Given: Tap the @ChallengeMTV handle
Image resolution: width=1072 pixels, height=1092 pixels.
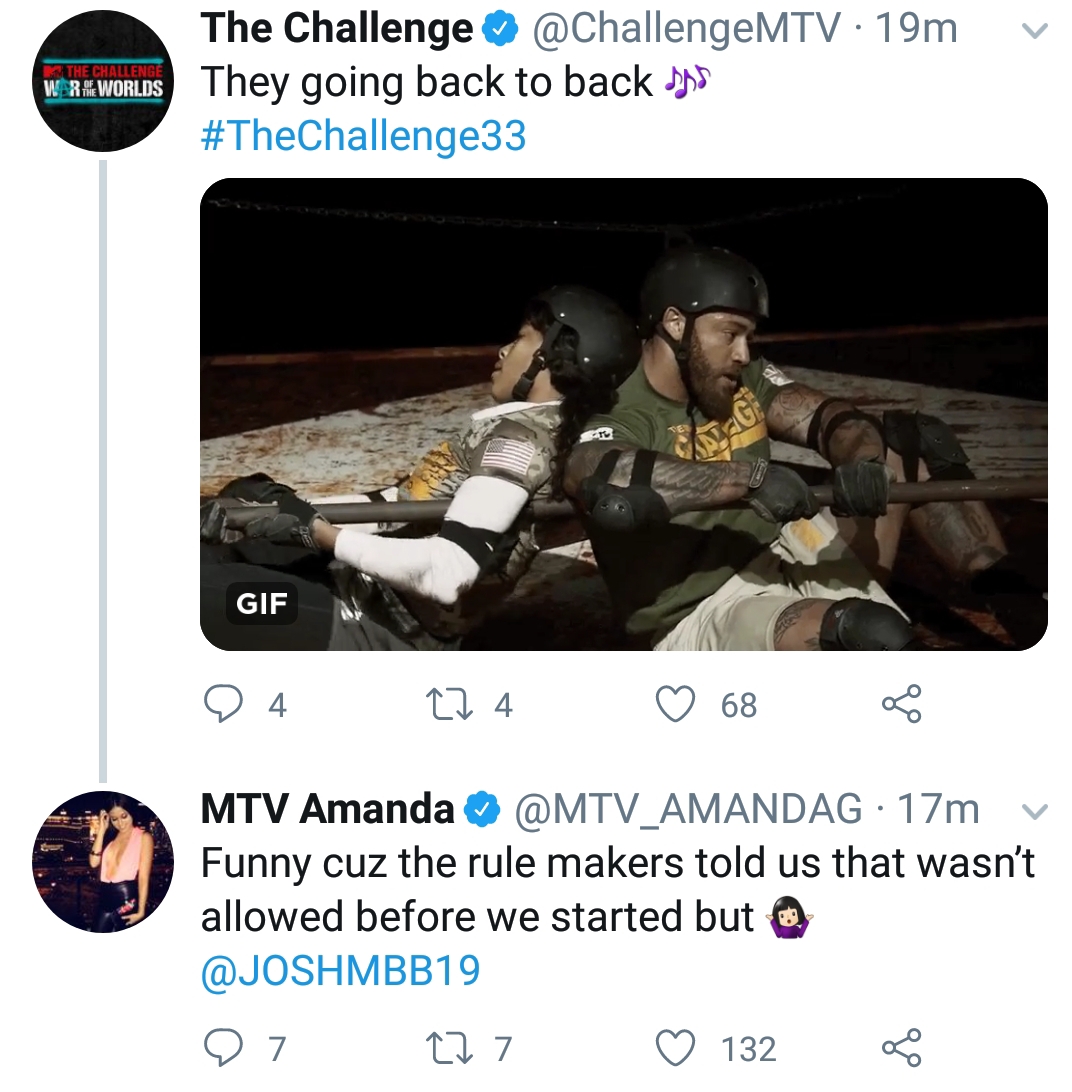Looking at the screenshot, I should (x=686, y=29).
